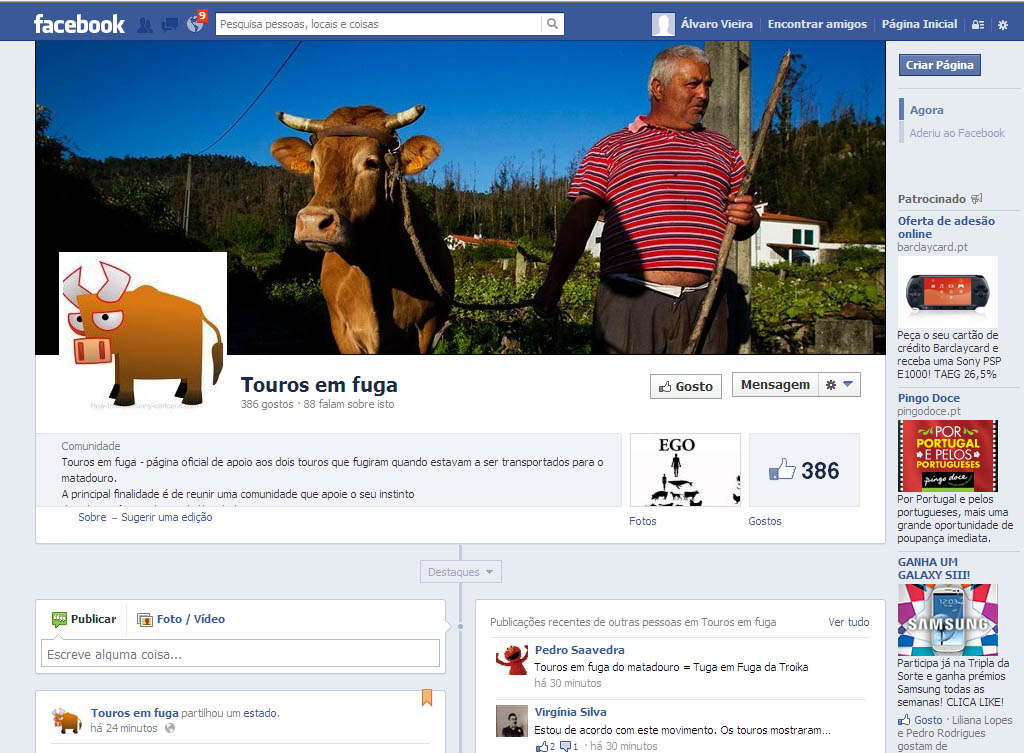Open privacy shortcuts lock icon

[x=978, y=25]
